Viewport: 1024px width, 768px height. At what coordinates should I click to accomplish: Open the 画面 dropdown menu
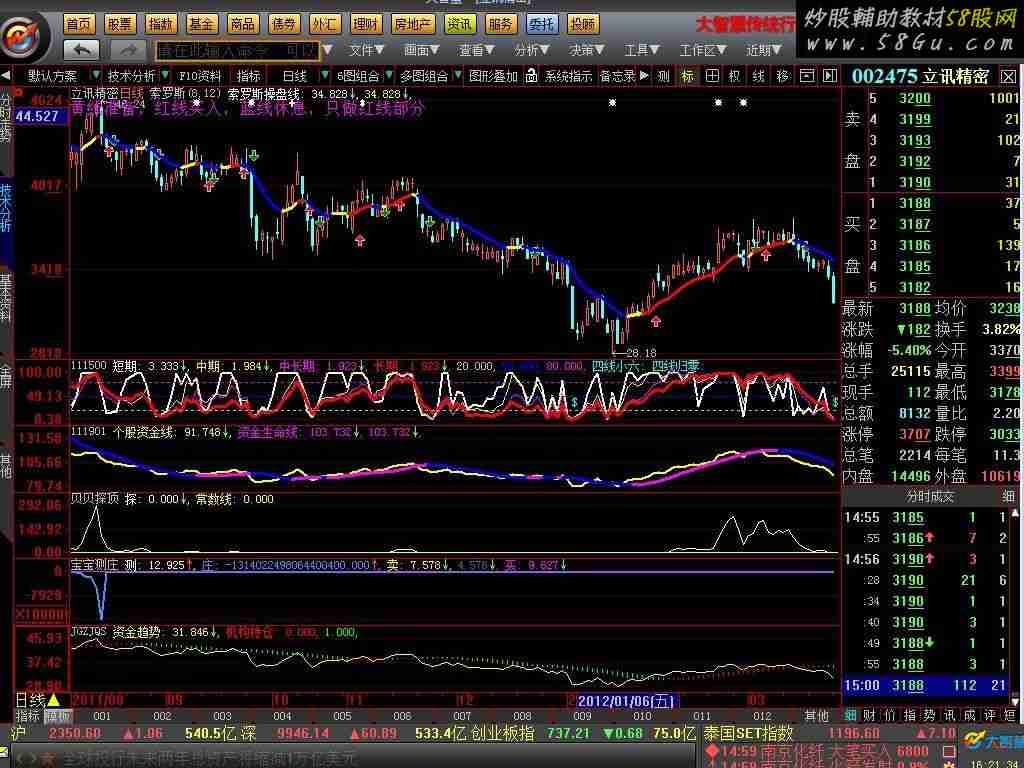(421, 50)
